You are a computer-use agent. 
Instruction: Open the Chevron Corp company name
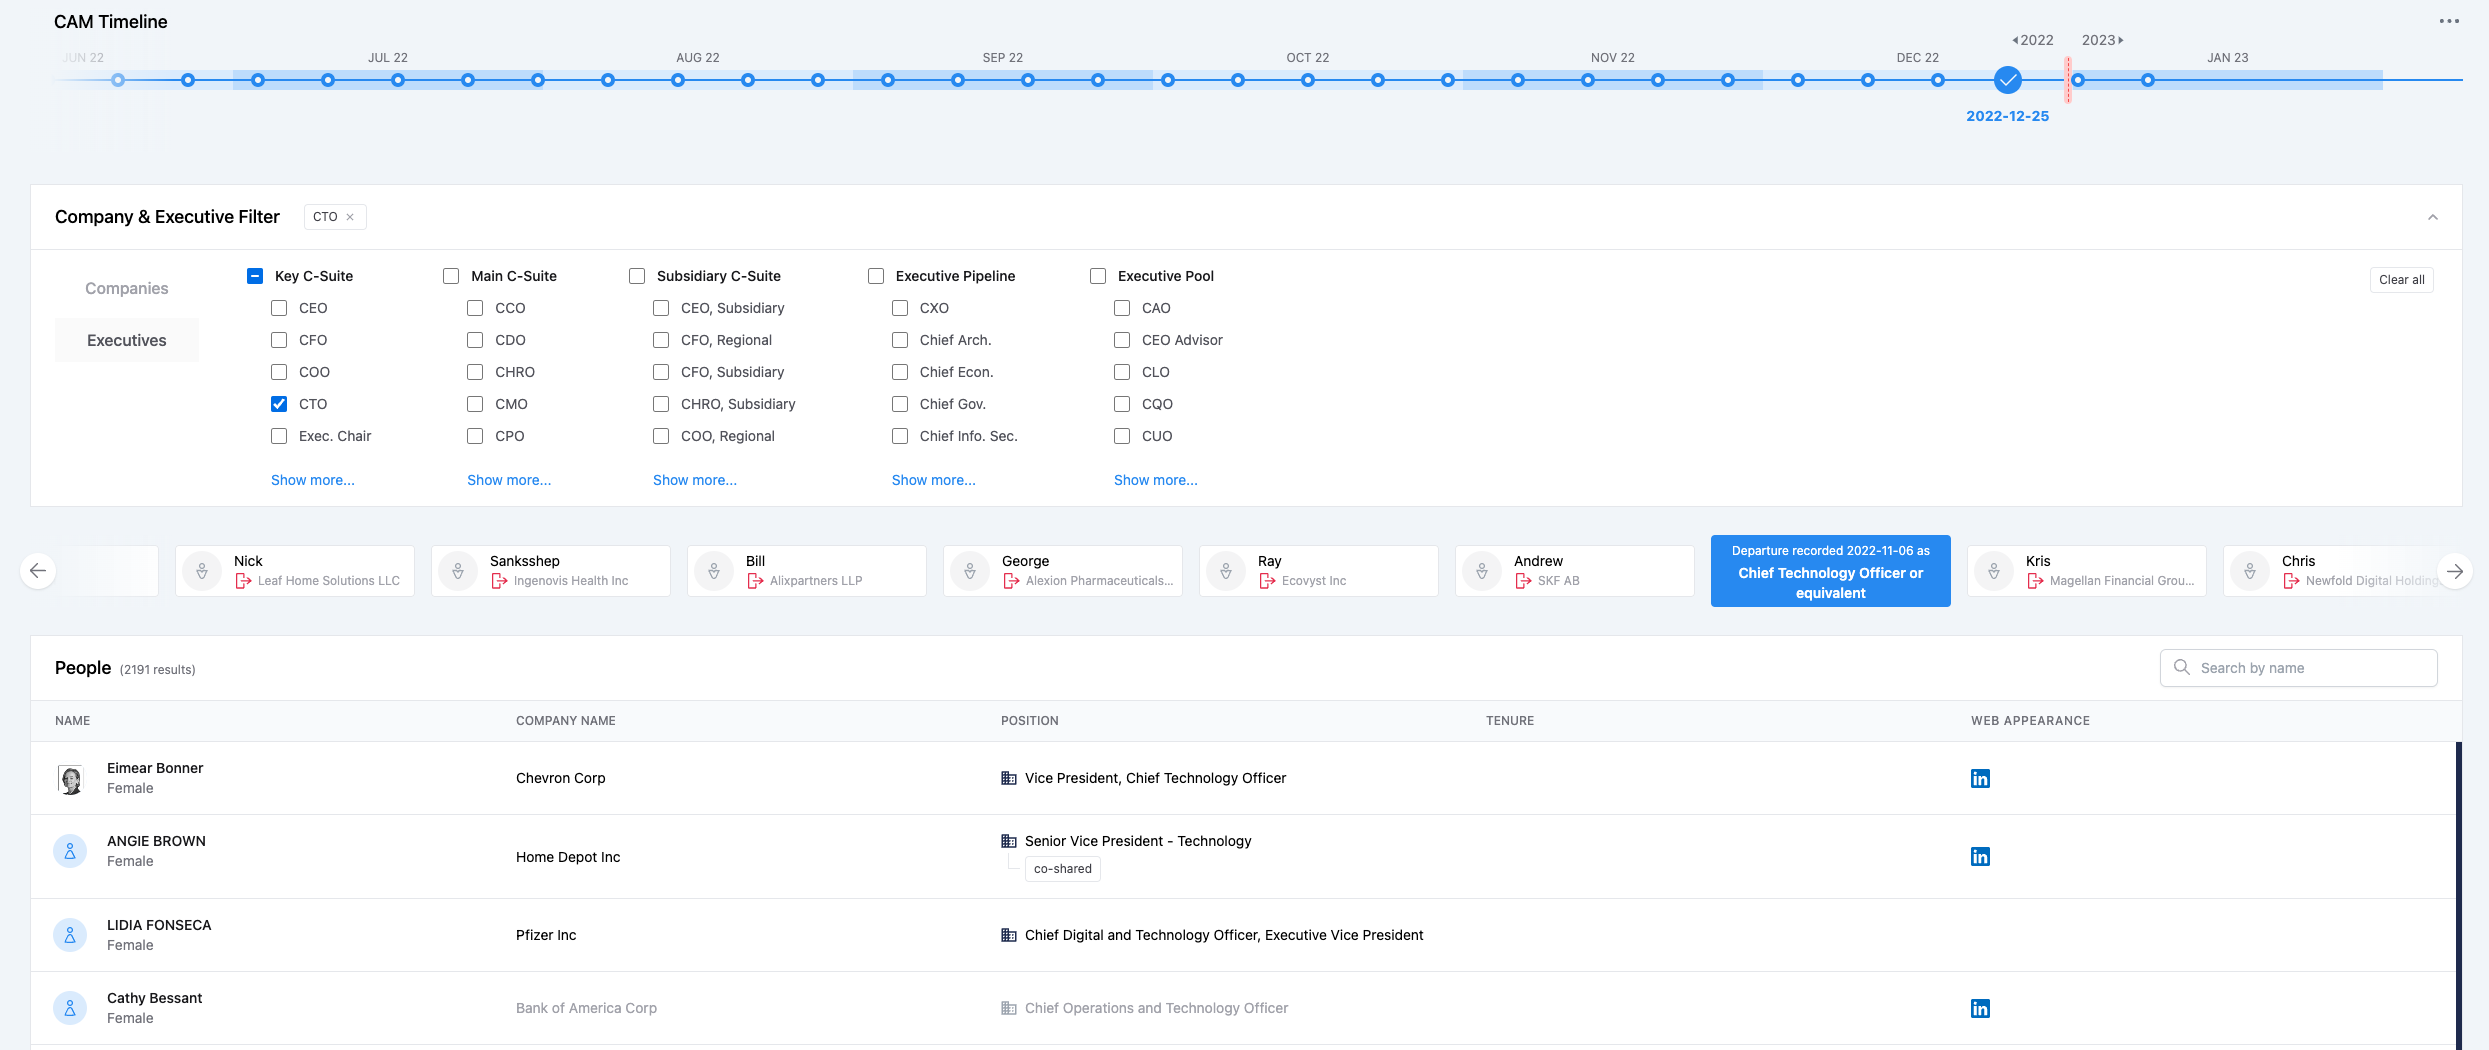(x=561, y=778)
